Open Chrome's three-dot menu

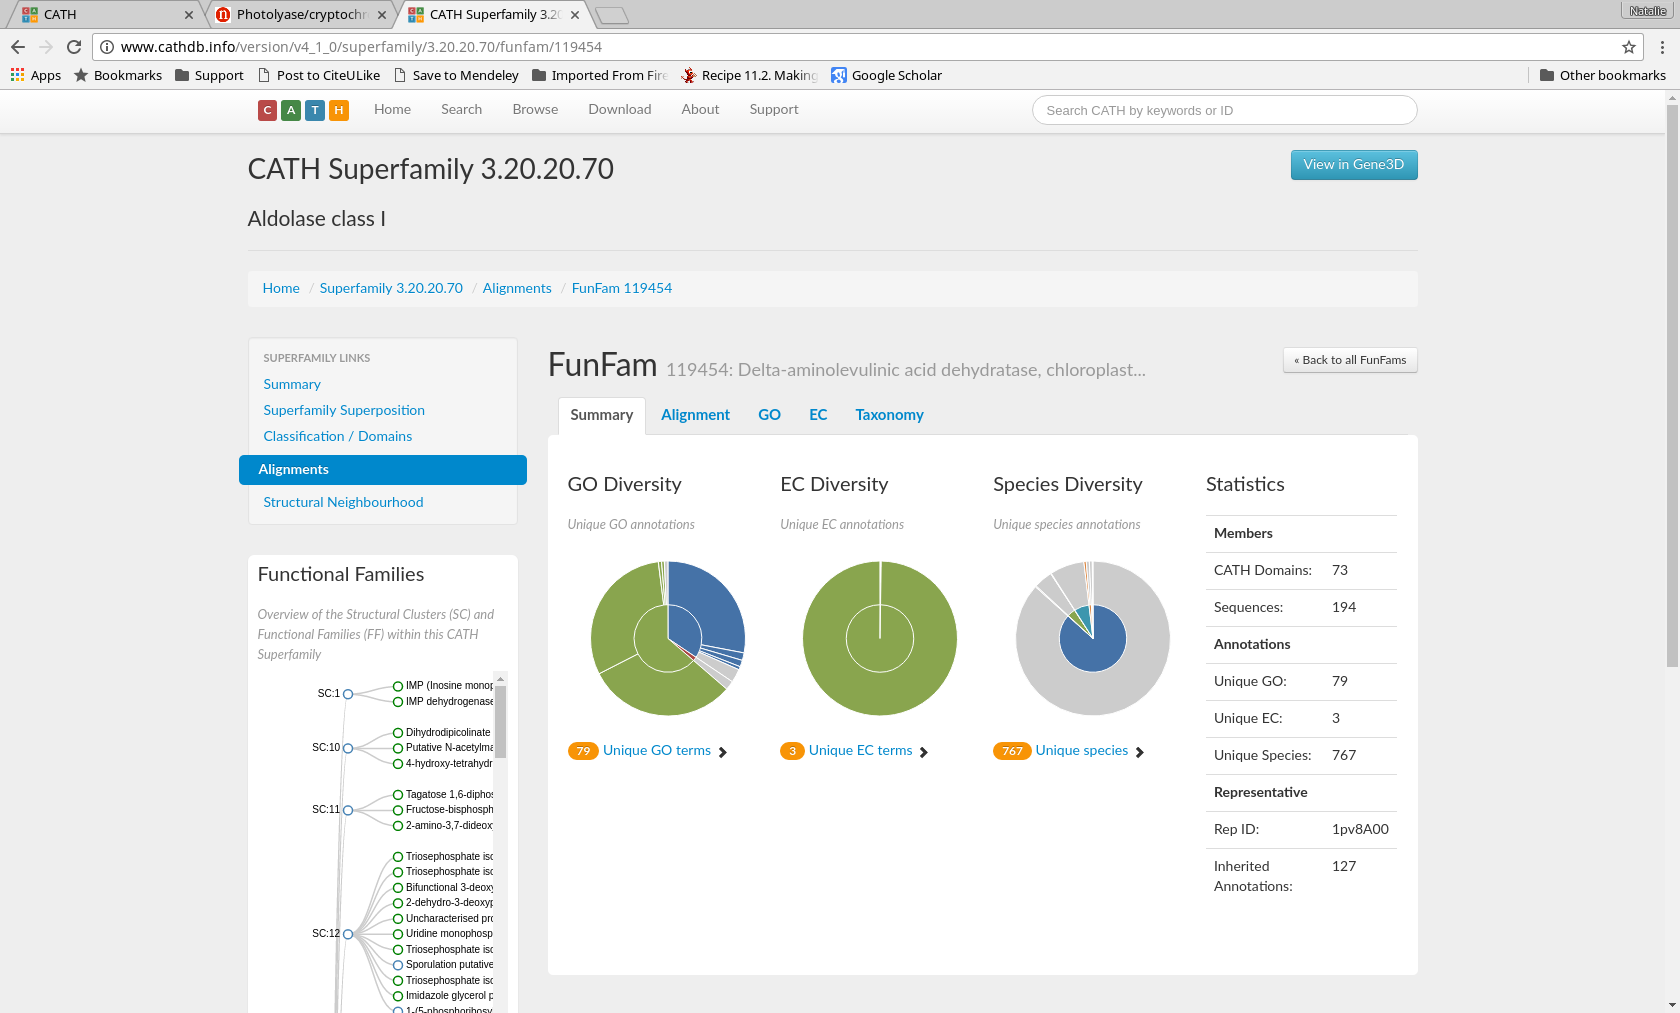[1662, 47]
